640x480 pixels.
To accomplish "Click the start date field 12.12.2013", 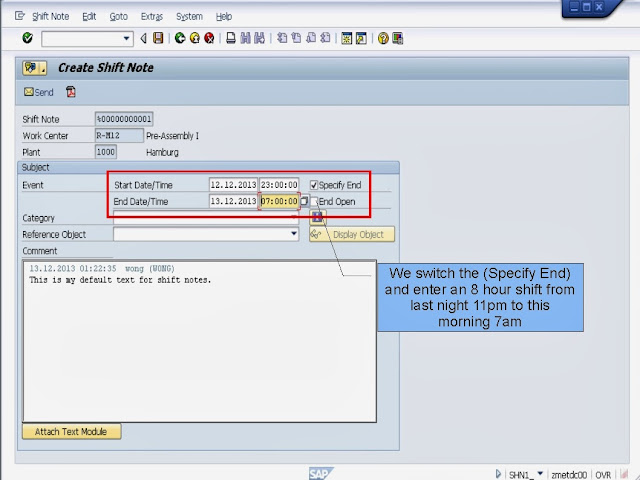I will 233,184.
